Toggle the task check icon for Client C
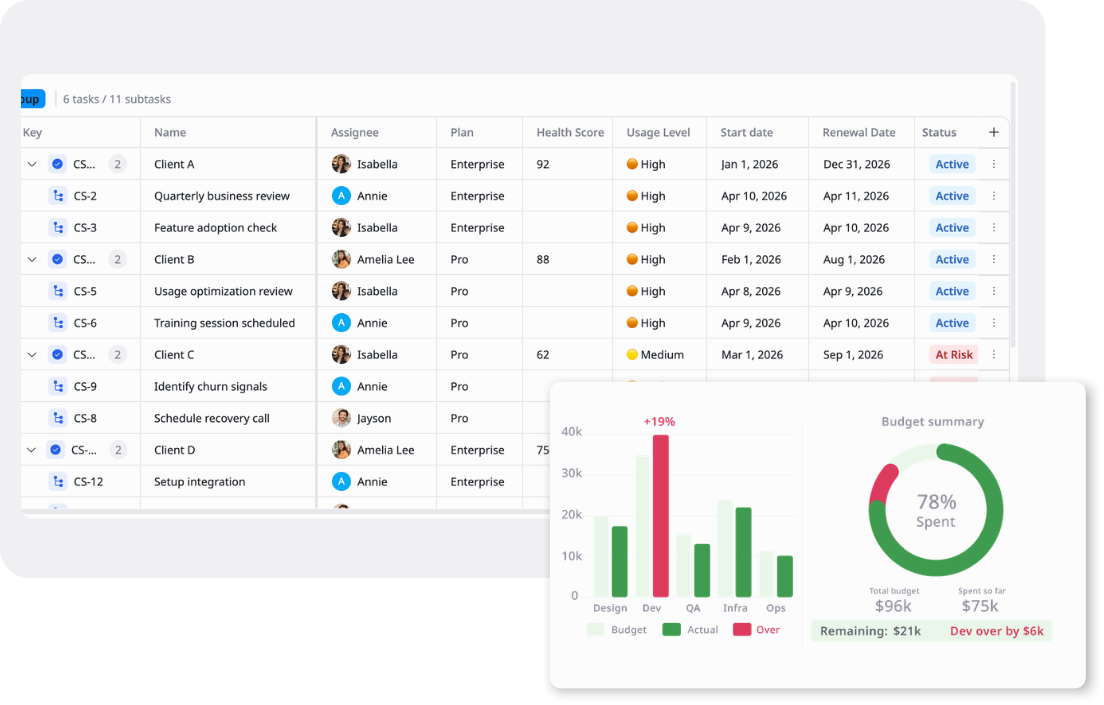Image resolution: width=1104 pixels, height=705 pixels. click(x=57, y=354)
